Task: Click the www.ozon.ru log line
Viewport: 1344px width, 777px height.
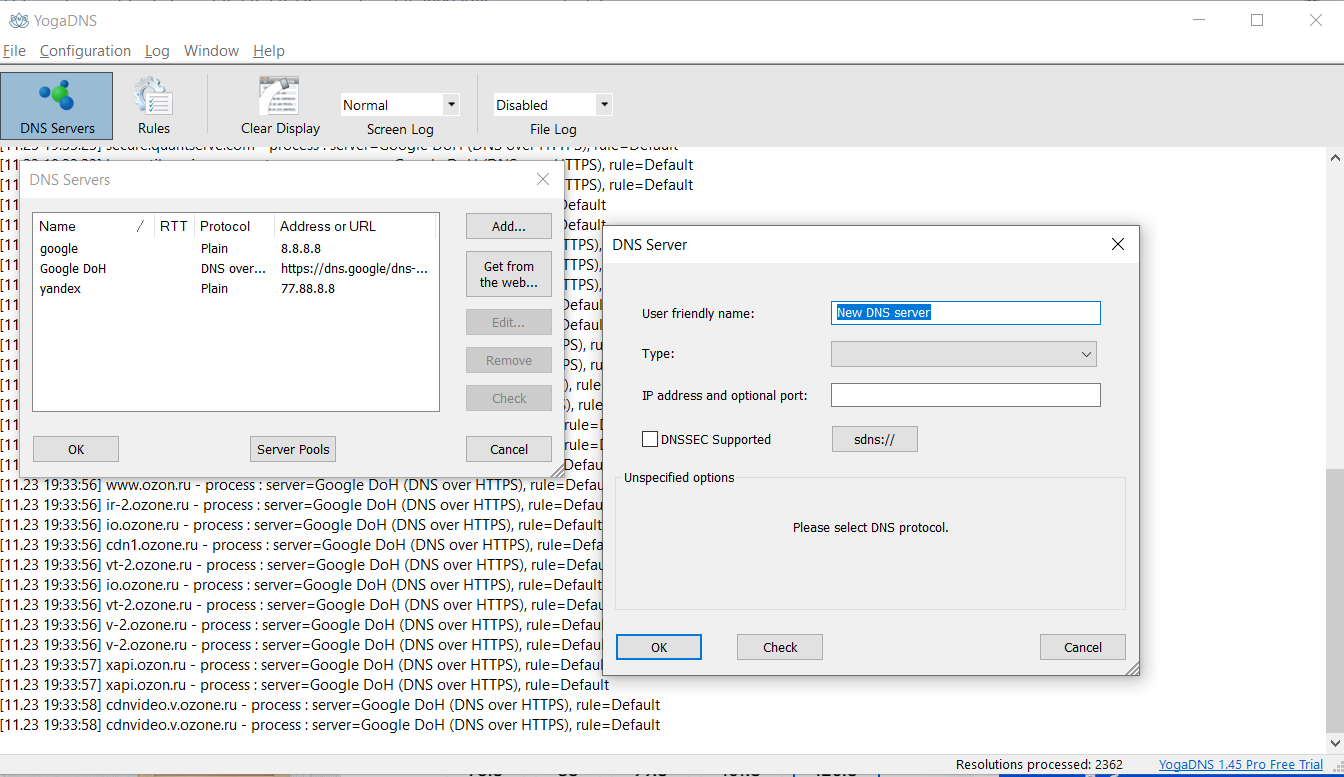Action: click(302, 485)
